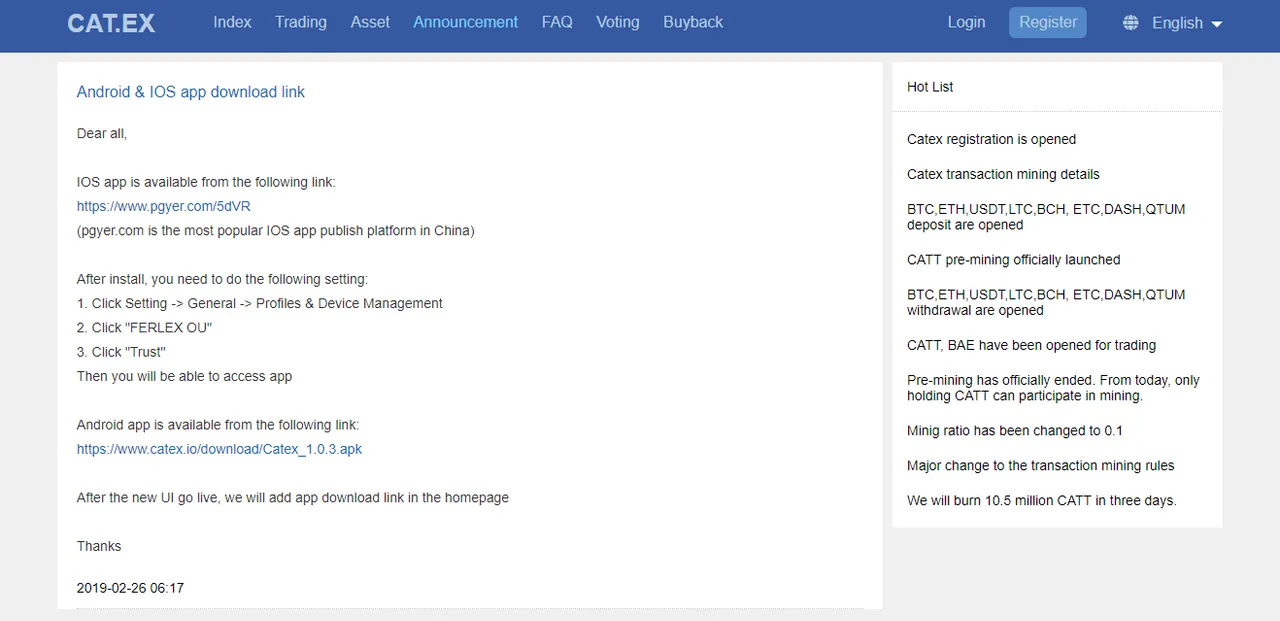Open 'Catex transaction mining details' announcement
The width and height of the screenshot is (1280, 621).
click(x=1003, y=175)
